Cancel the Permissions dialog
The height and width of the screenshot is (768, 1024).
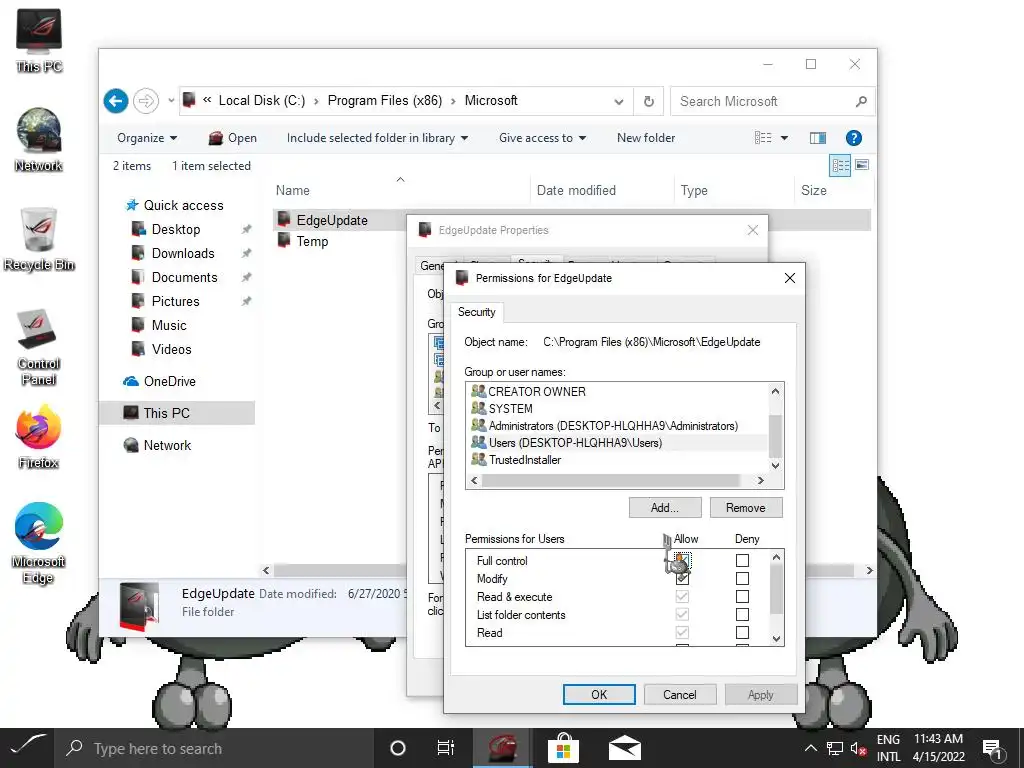(x=680, y=694)
